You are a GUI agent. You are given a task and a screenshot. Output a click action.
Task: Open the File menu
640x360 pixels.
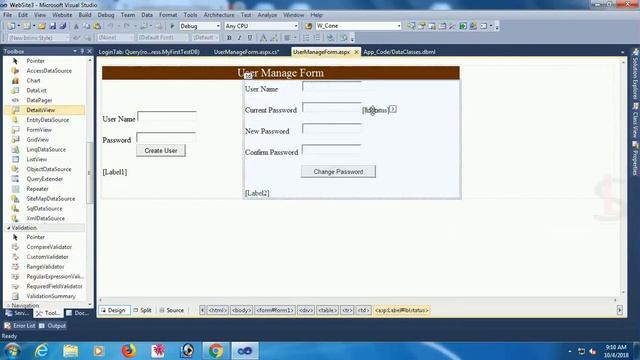7,15
